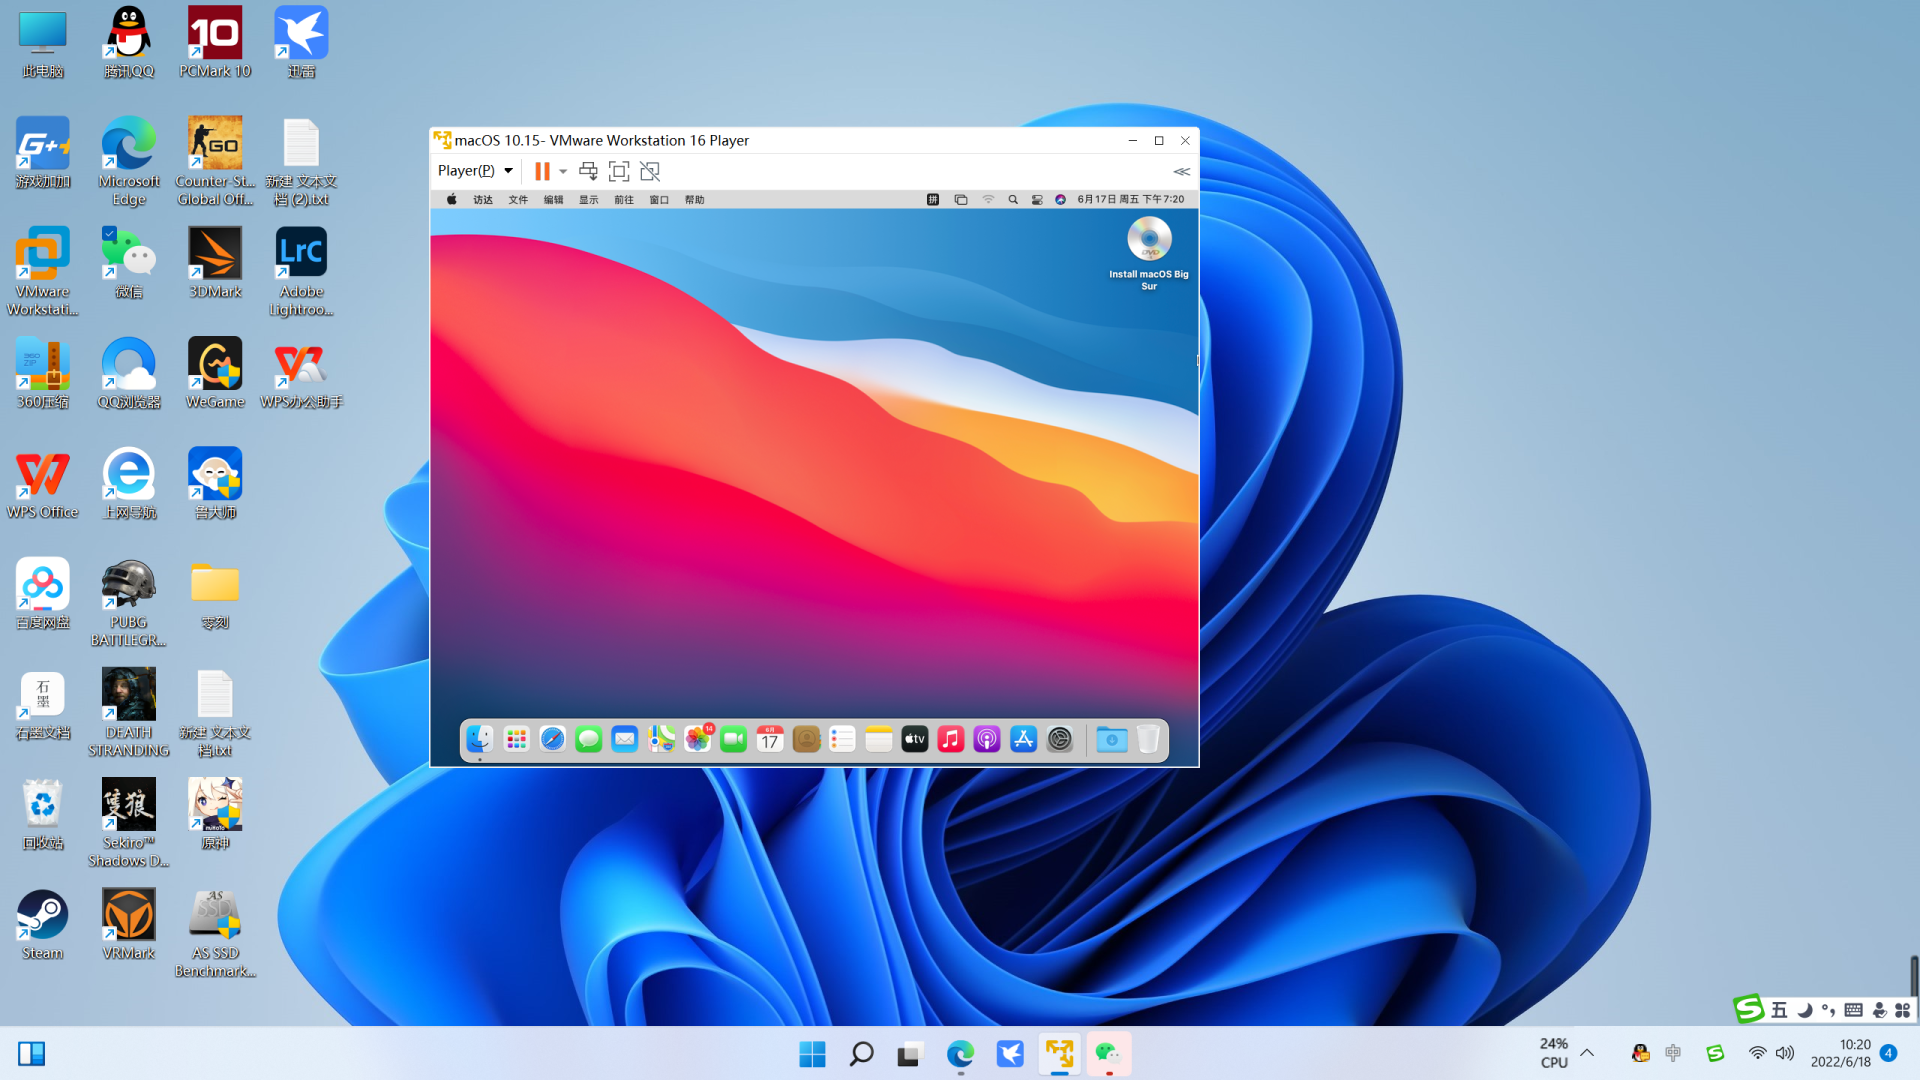Click Siri icon in macOS menu bar
Image resolution: width=1920 pixels, height=1080 pixels.
click(1061, 200)
